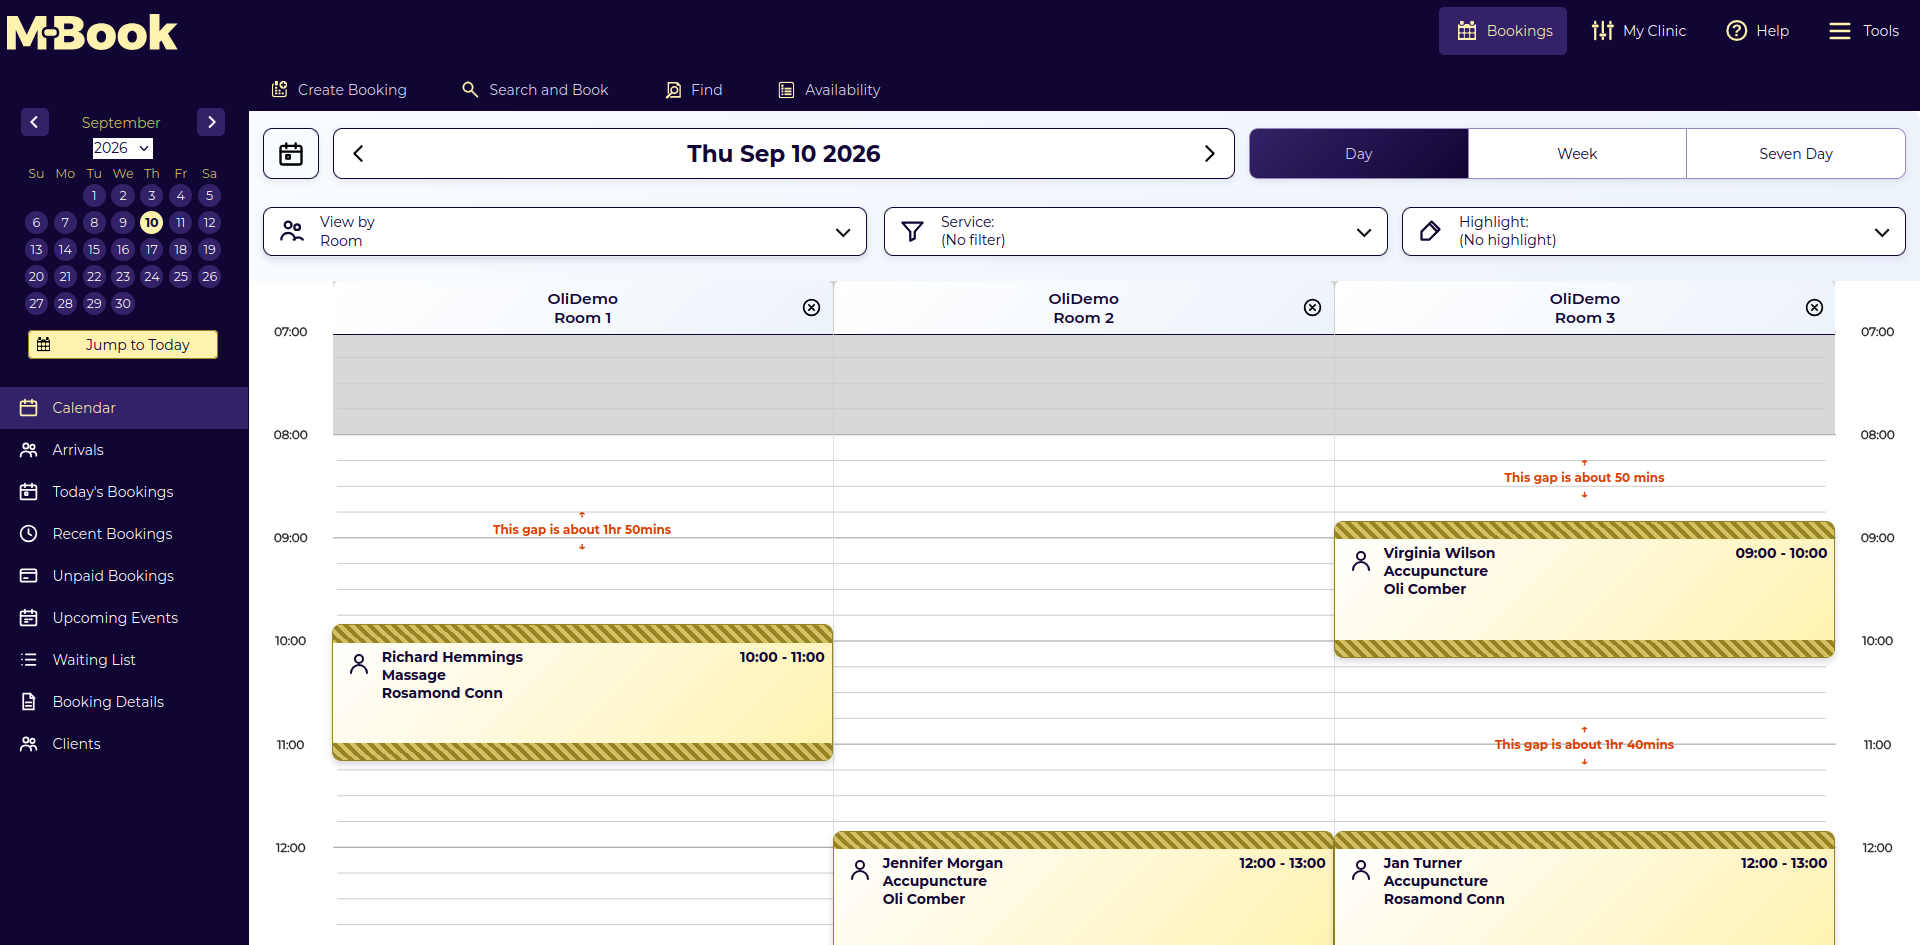Click the Find option
1920x945 pixels.
[694, 90]
